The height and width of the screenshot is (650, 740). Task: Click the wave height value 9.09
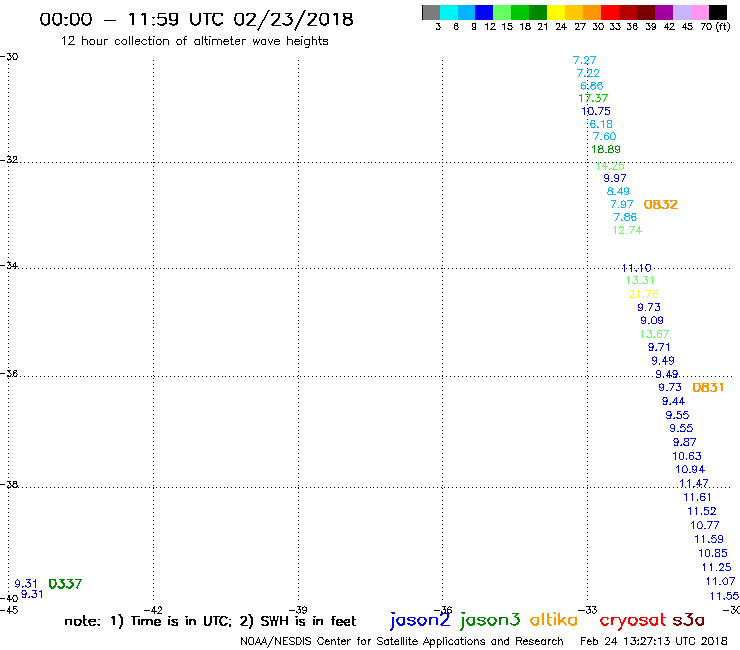click(652, 321)
